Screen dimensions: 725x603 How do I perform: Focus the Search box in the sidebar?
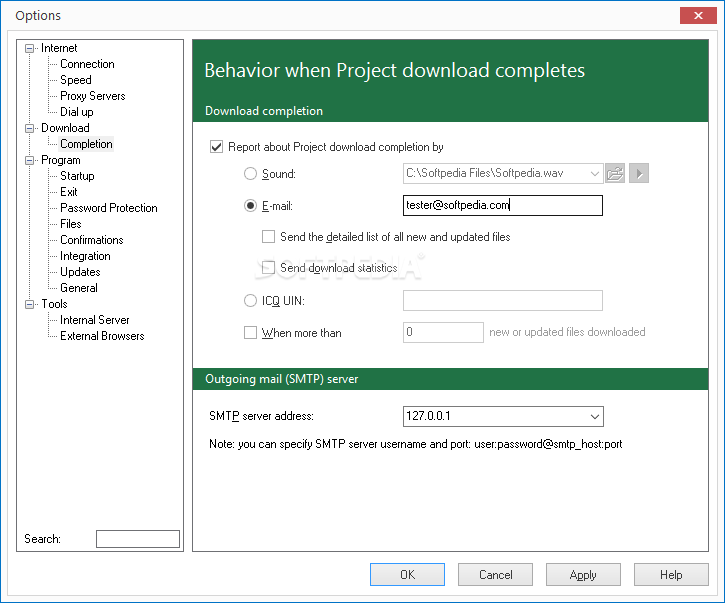coord(138,539)
